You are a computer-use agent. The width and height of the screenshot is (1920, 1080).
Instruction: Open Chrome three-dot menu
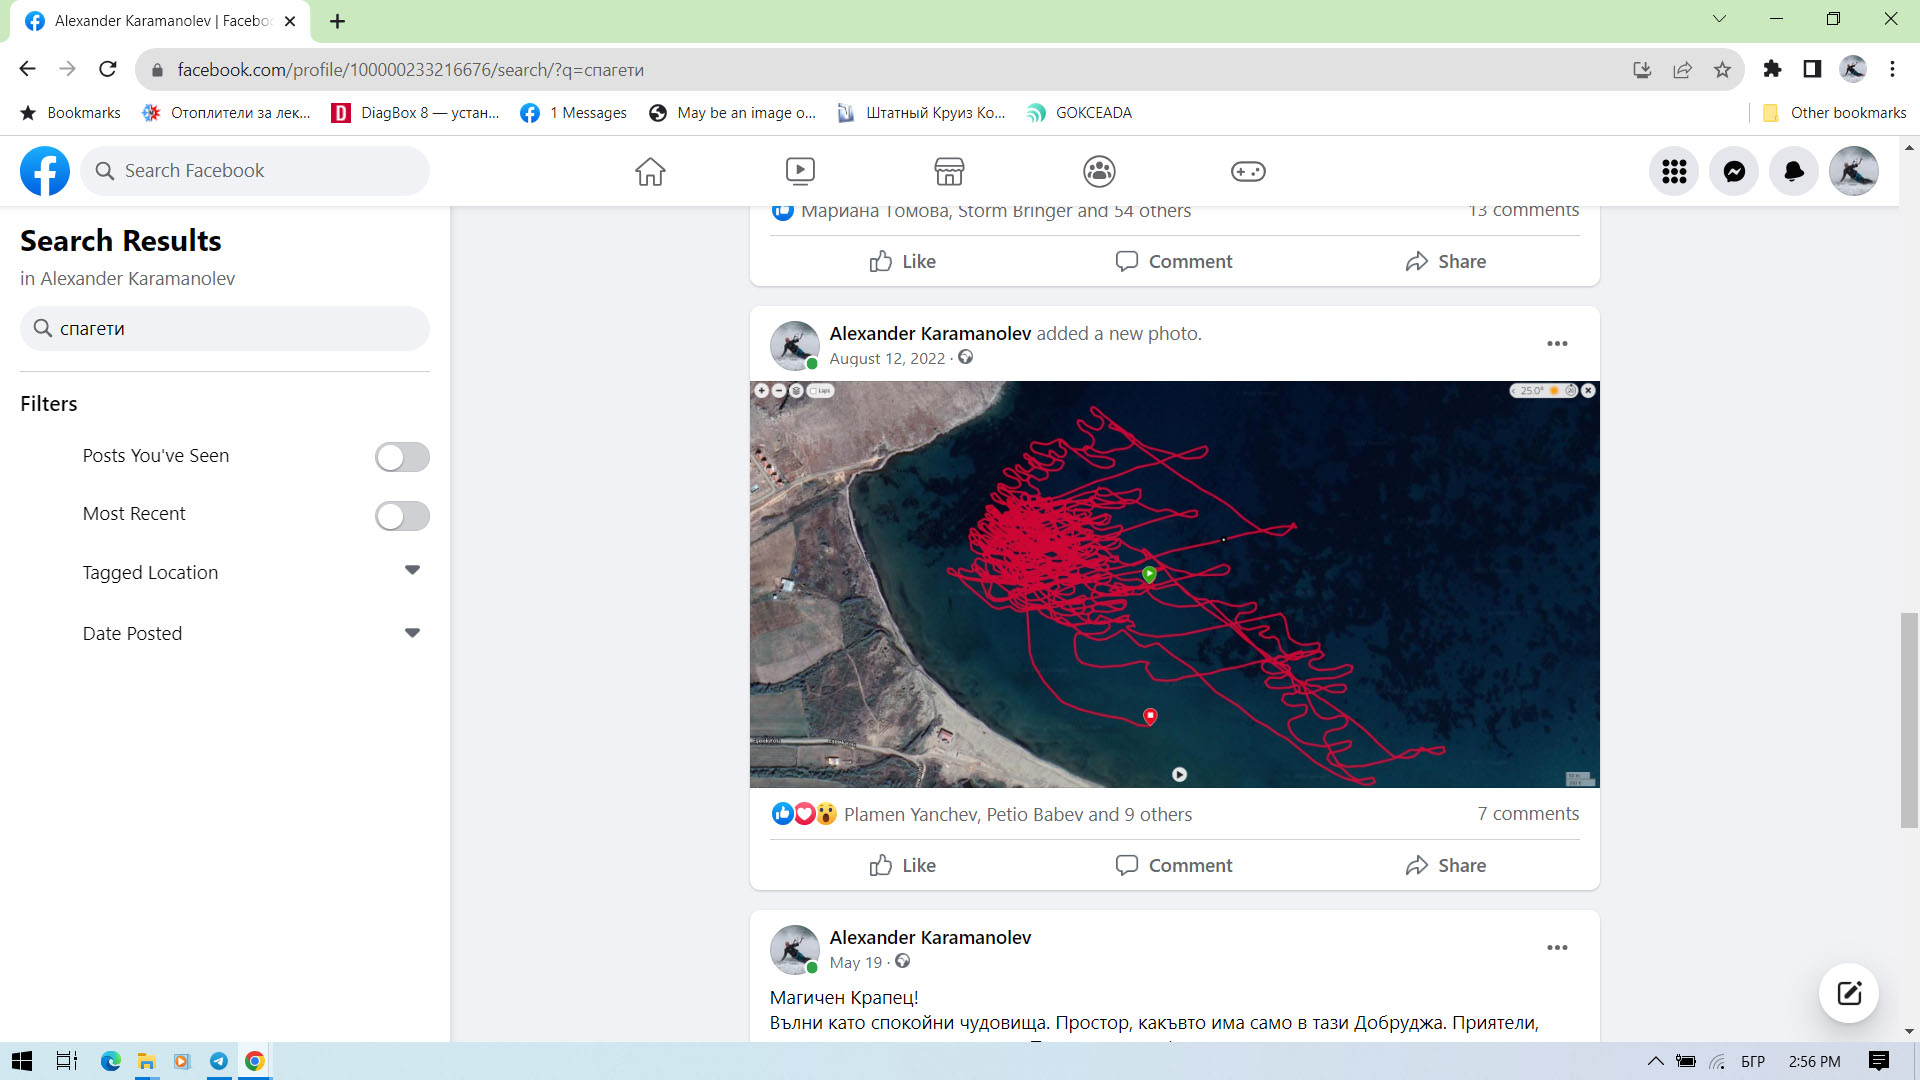1892,69
